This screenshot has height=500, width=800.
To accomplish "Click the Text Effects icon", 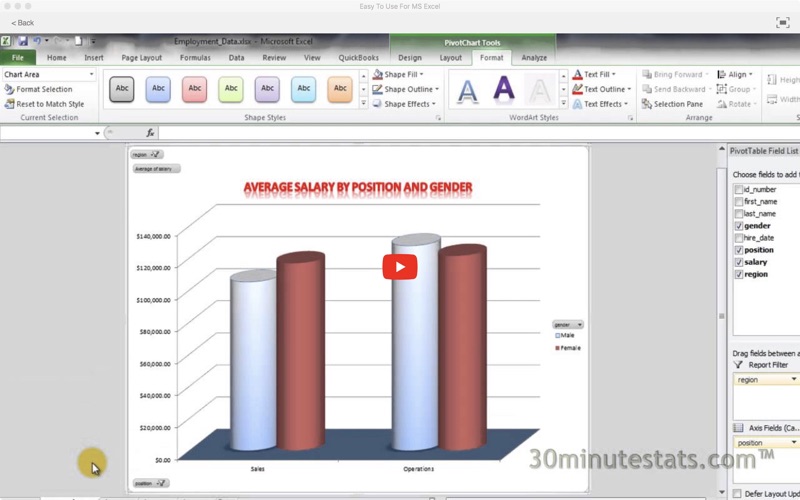I will pyautogui.click(x=577, y=104).
